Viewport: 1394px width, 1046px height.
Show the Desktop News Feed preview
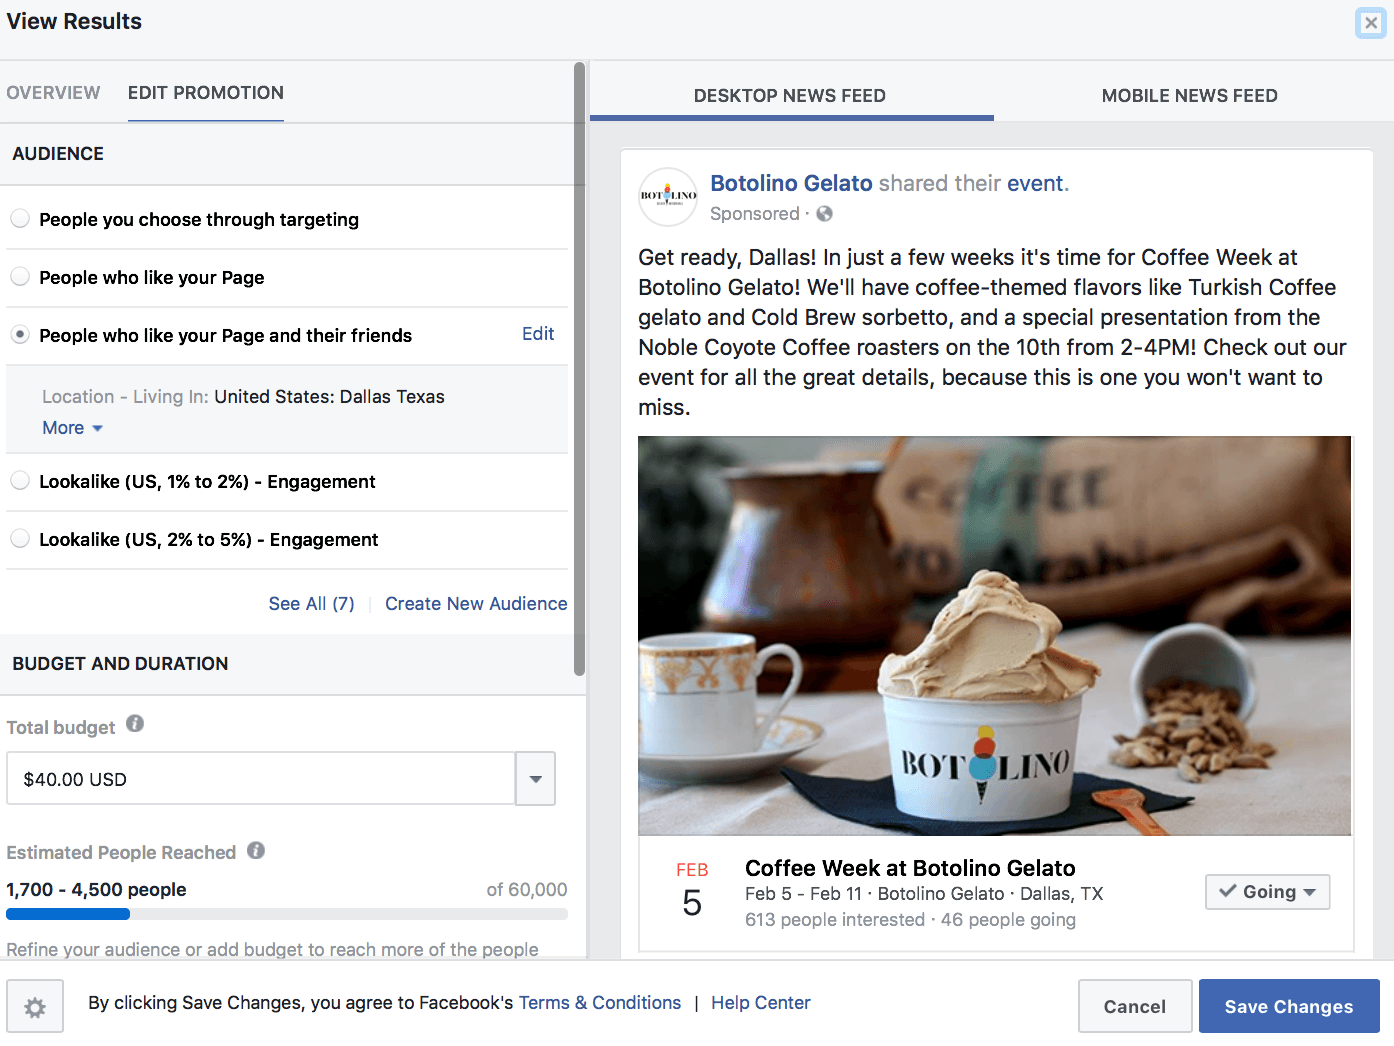[790, 96]
